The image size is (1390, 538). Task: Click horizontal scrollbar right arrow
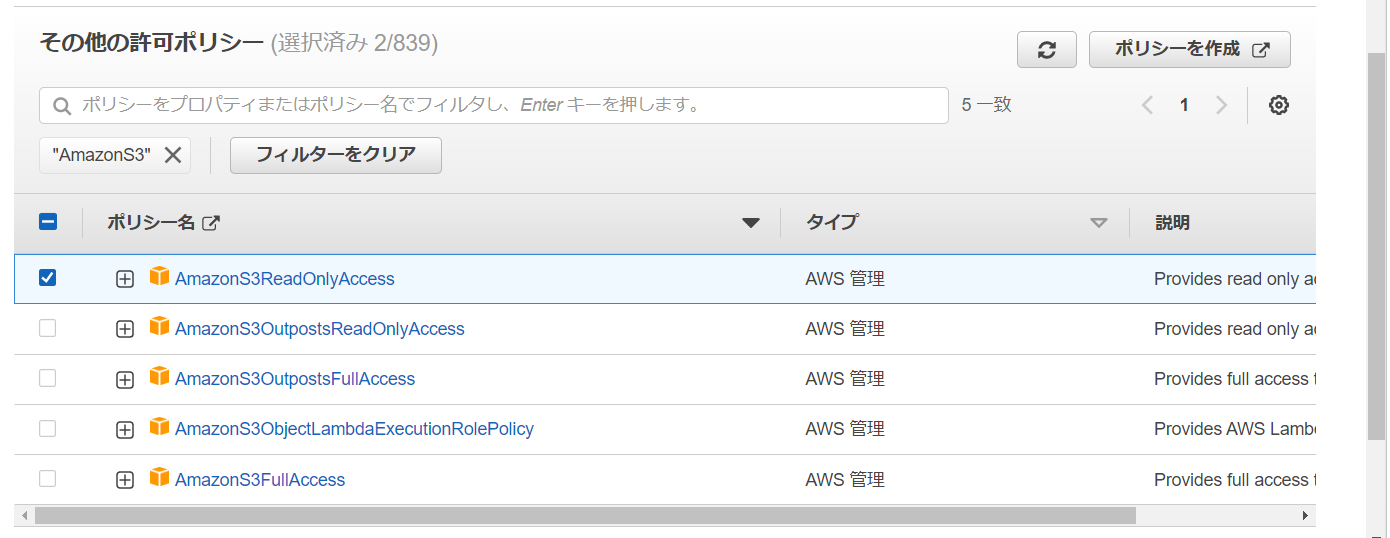(x=1305, y=515)
